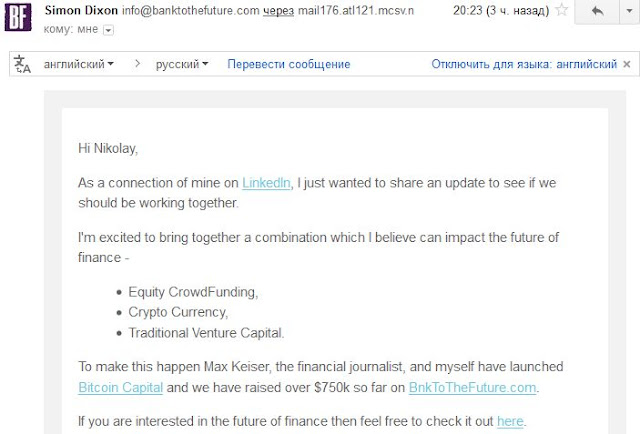640x434 pixels.
Task: Click the 'here' link at the bottom
Action: pos(510,421)
